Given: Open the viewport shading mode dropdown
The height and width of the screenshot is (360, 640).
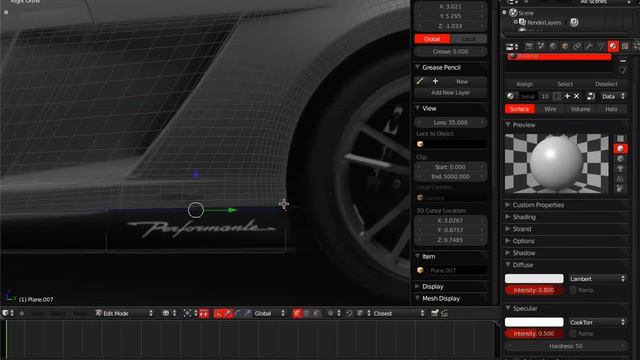Looking at the screenshot, I should [169, 313].
